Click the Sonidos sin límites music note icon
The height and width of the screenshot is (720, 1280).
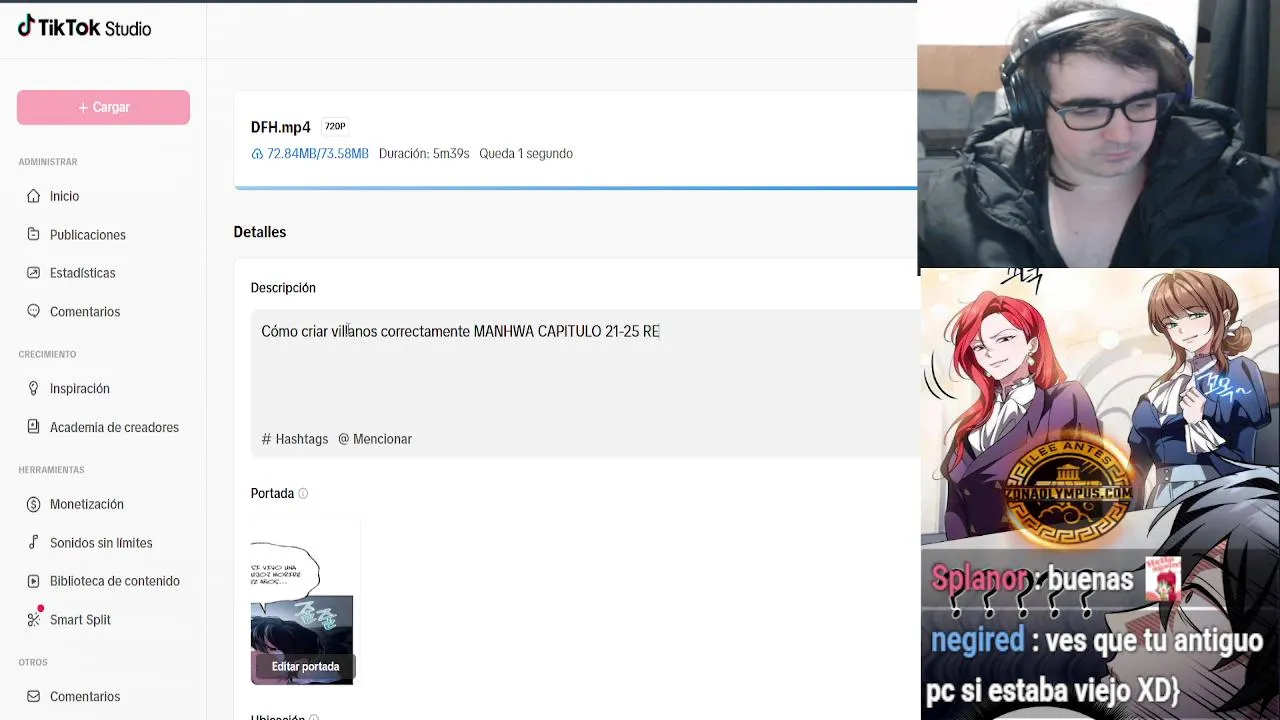click(x=34, y=542)
